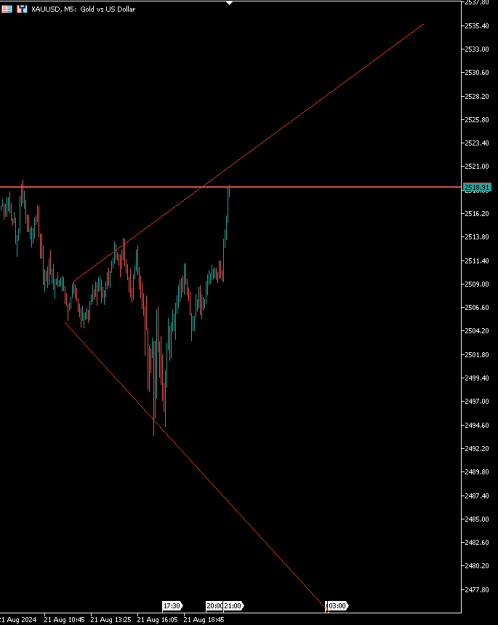Select the 20:00 time marker label
Viewport: 498px width, 625px height.
214,606
